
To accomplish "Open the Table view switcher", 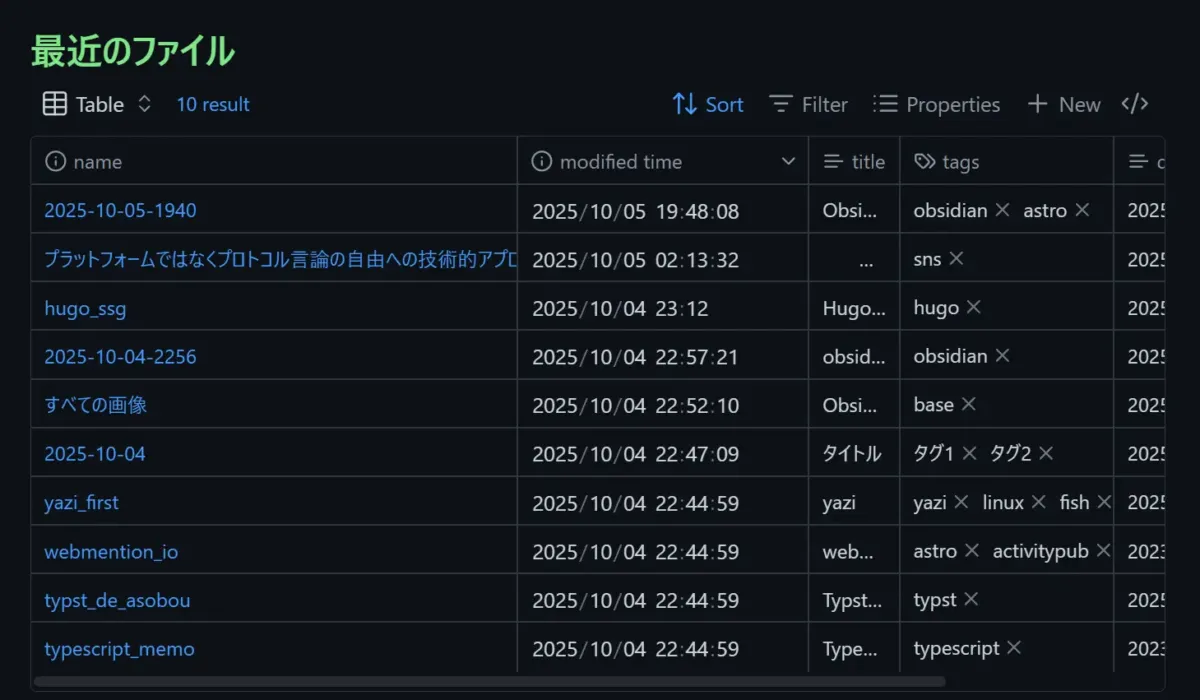I will tap(97, 104).
